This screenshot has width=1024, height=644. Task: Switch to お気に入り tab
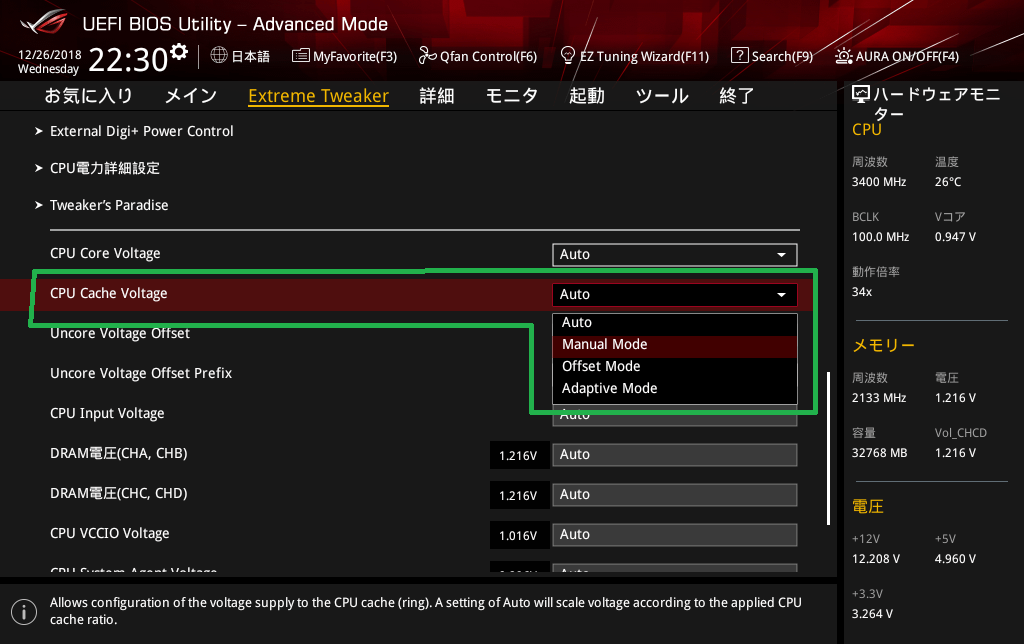click(88, 96)
